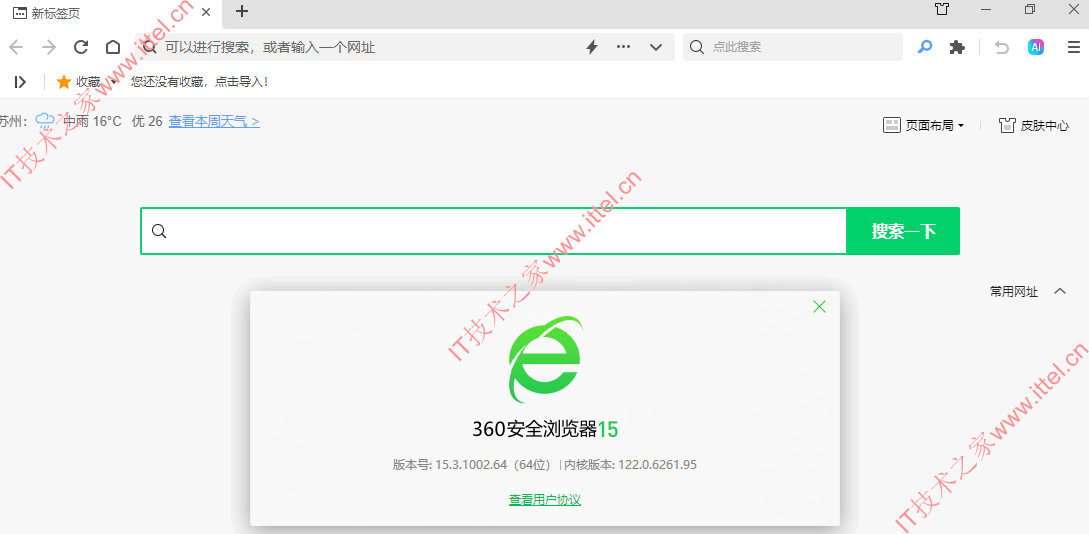
Task: Click the blue search magnifier icon
Action: point(924,47)
